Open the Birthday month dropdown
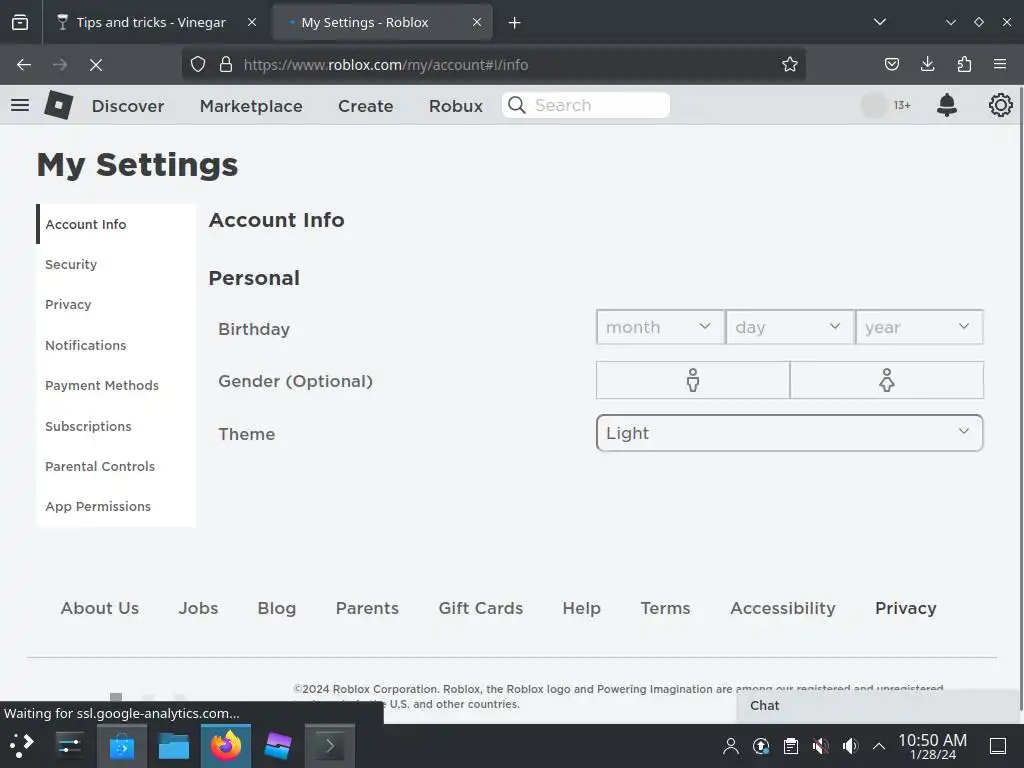Screen dimensions: 1024x768 pyautogui.click(x=660, y=327)
